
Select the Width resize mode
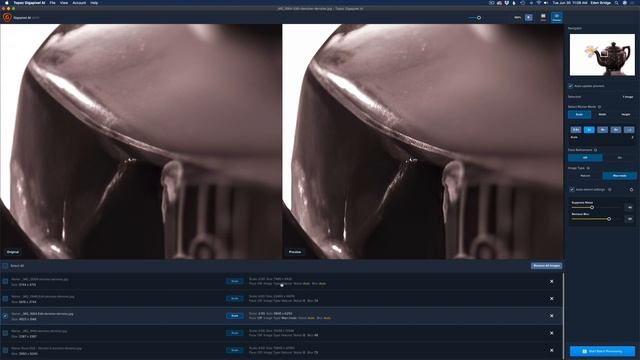tap(602, 115)
